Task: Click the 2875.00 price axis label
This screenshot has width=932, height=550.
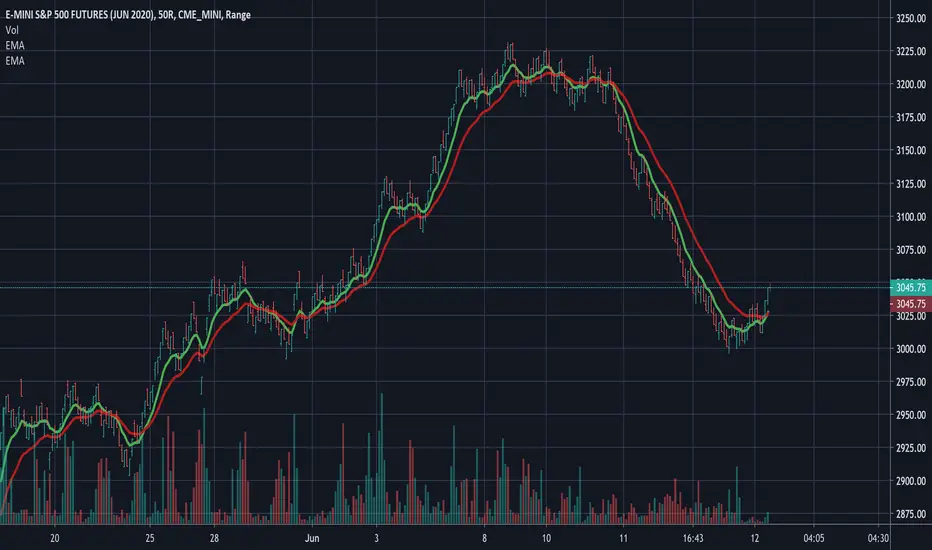Action: pyautogui.click(x=911, y=514)
